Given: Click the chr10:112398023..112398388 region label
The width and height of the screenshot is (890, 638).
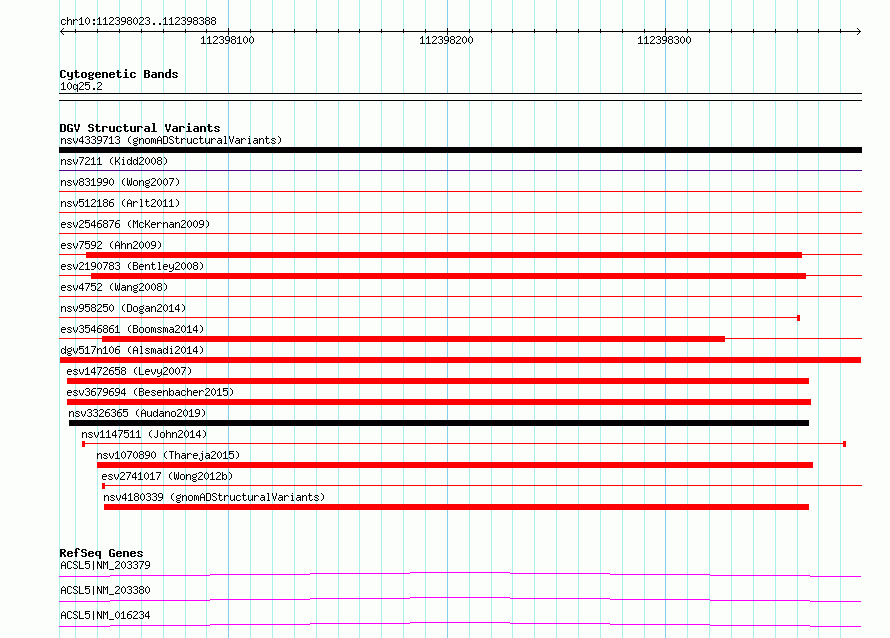Looking at the screenshot, I should coord(138,22).
